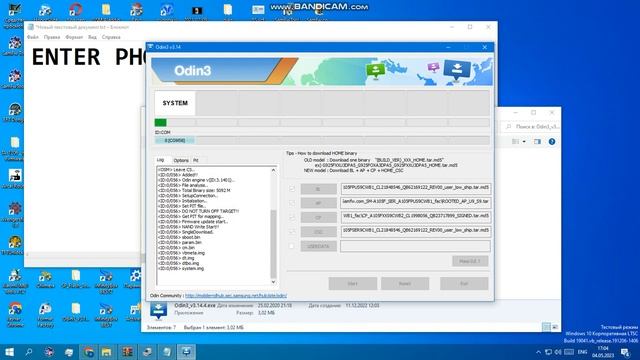Open the Explorer help question mark icon
This screenshot has height=360, width=640.
click(552, 142)
